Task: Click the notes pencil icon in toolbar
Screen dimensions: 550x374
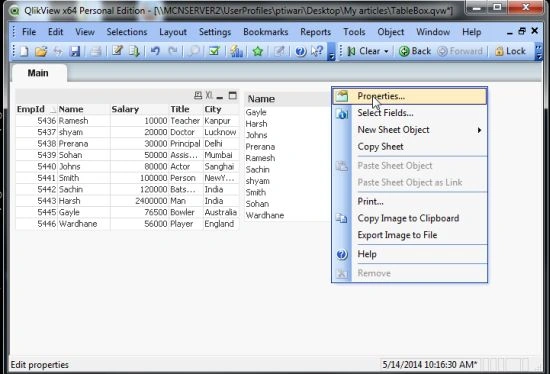Action: pos(279,51)
